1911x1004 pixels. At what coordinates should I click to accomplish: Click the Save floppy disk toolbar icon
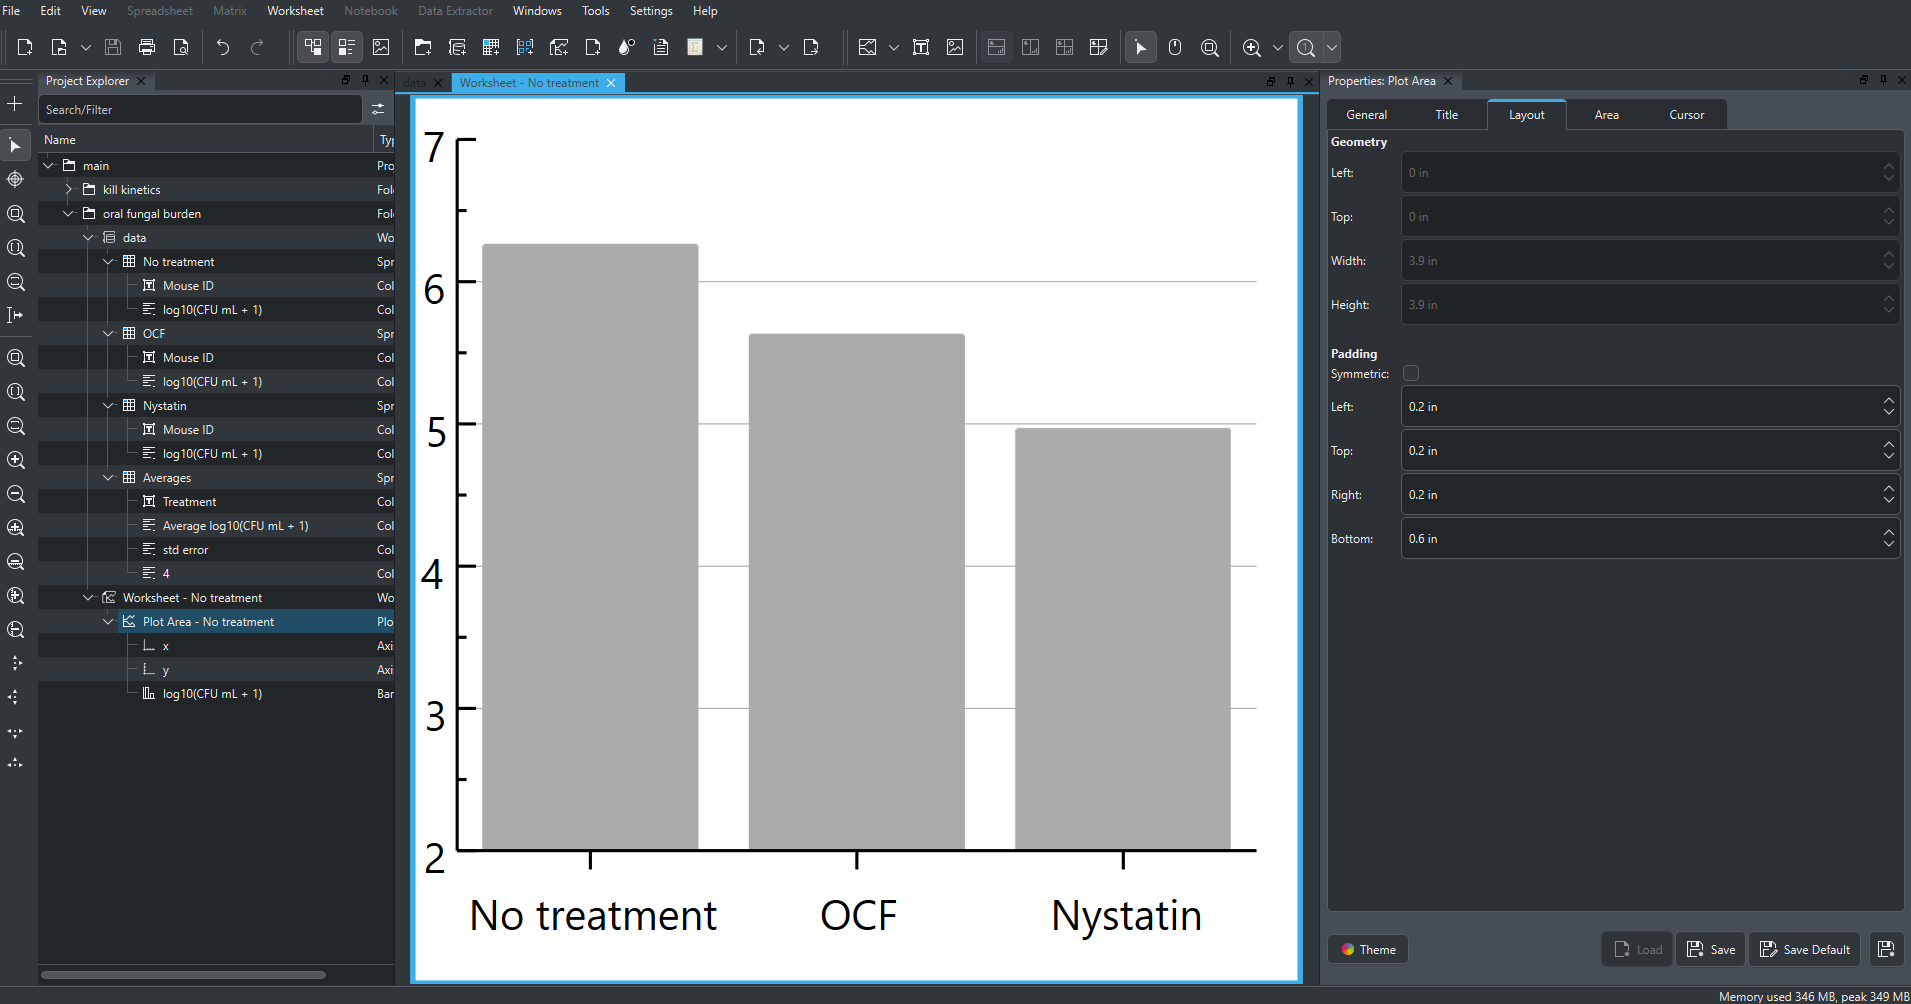pos(113,47)
